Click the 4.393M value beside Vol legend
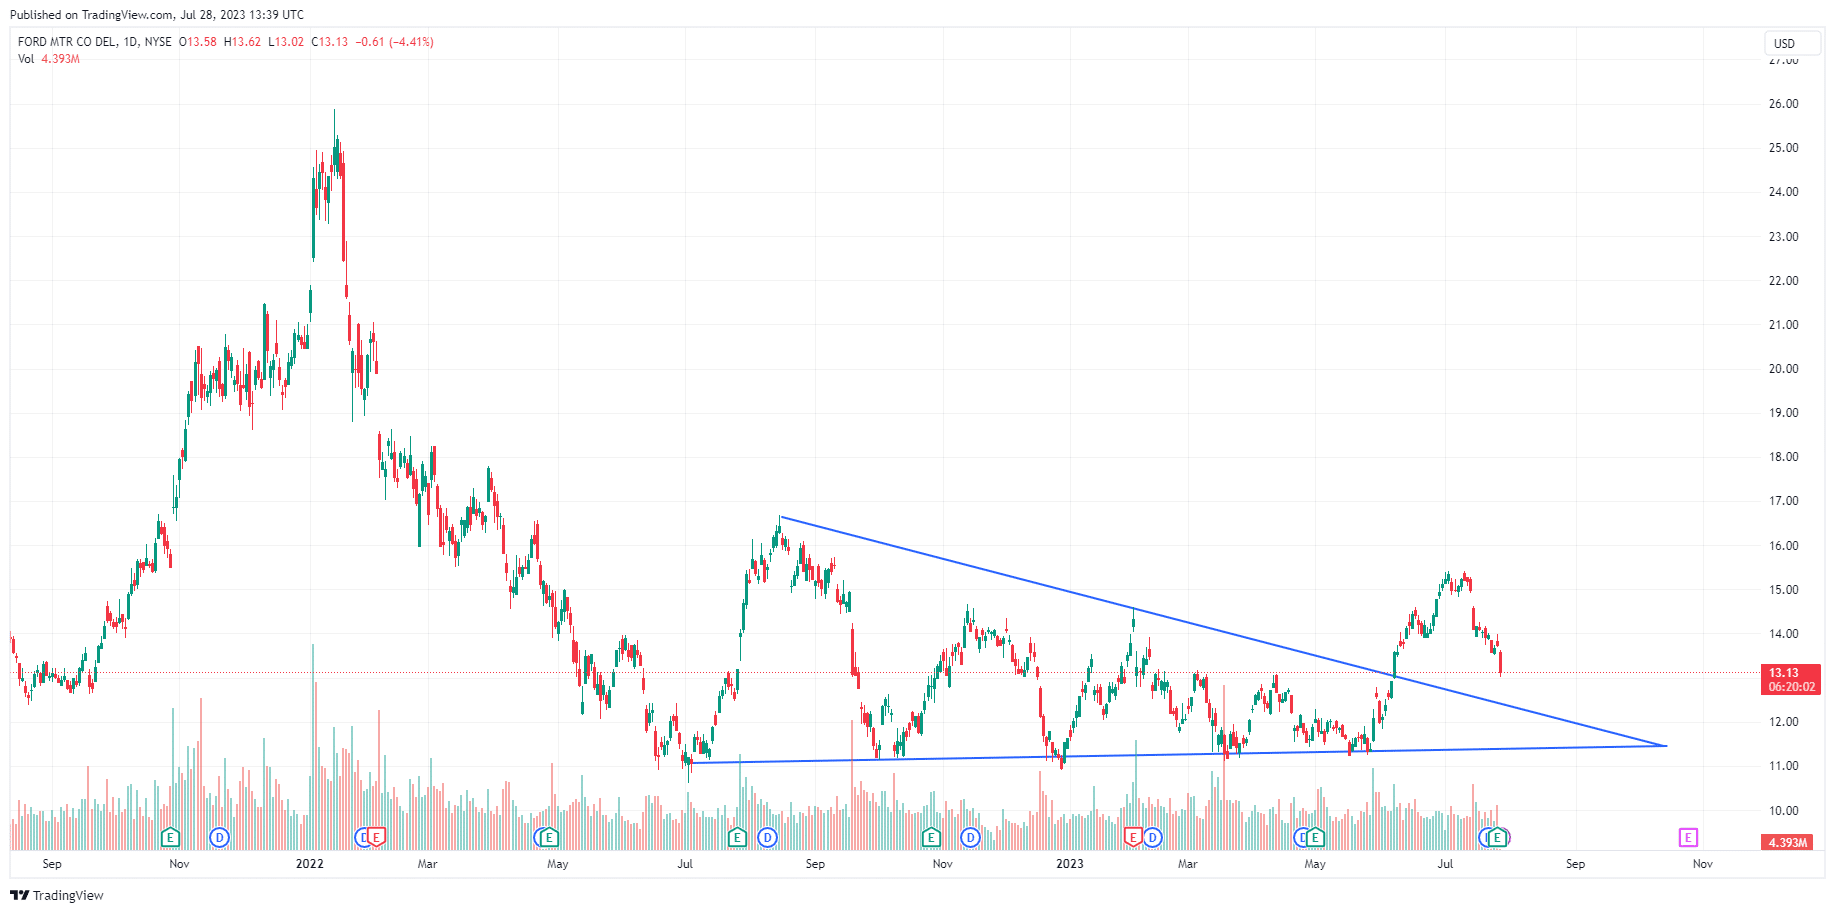 pyautogui.click(x=60, y=59)
